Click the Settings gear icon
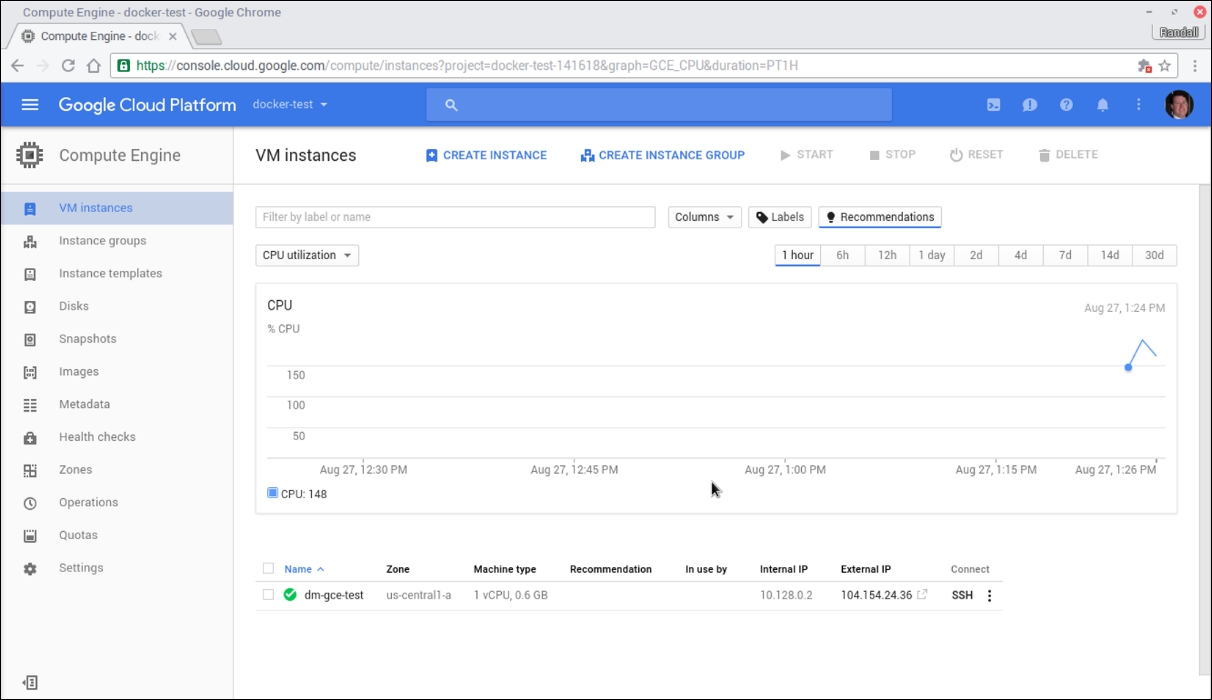 point(30,568)
